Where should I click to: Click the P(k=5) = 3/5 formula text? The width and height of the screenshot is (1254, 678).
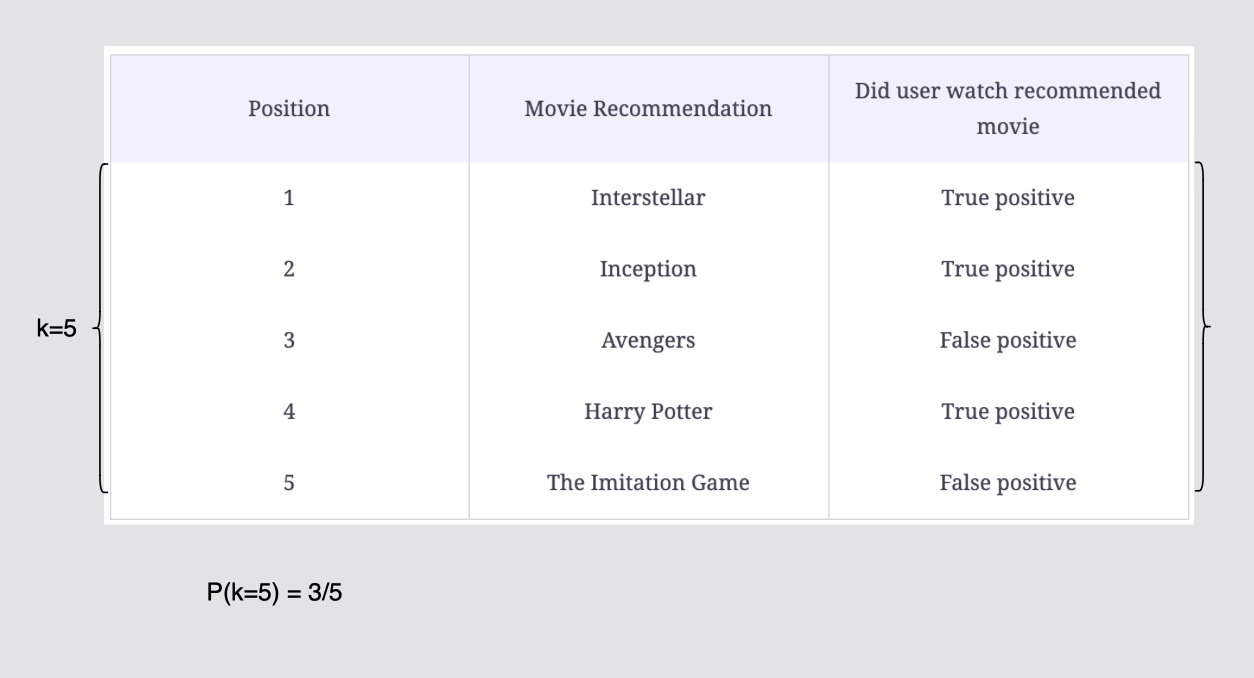pyautogui.click(x=275, y=594)
